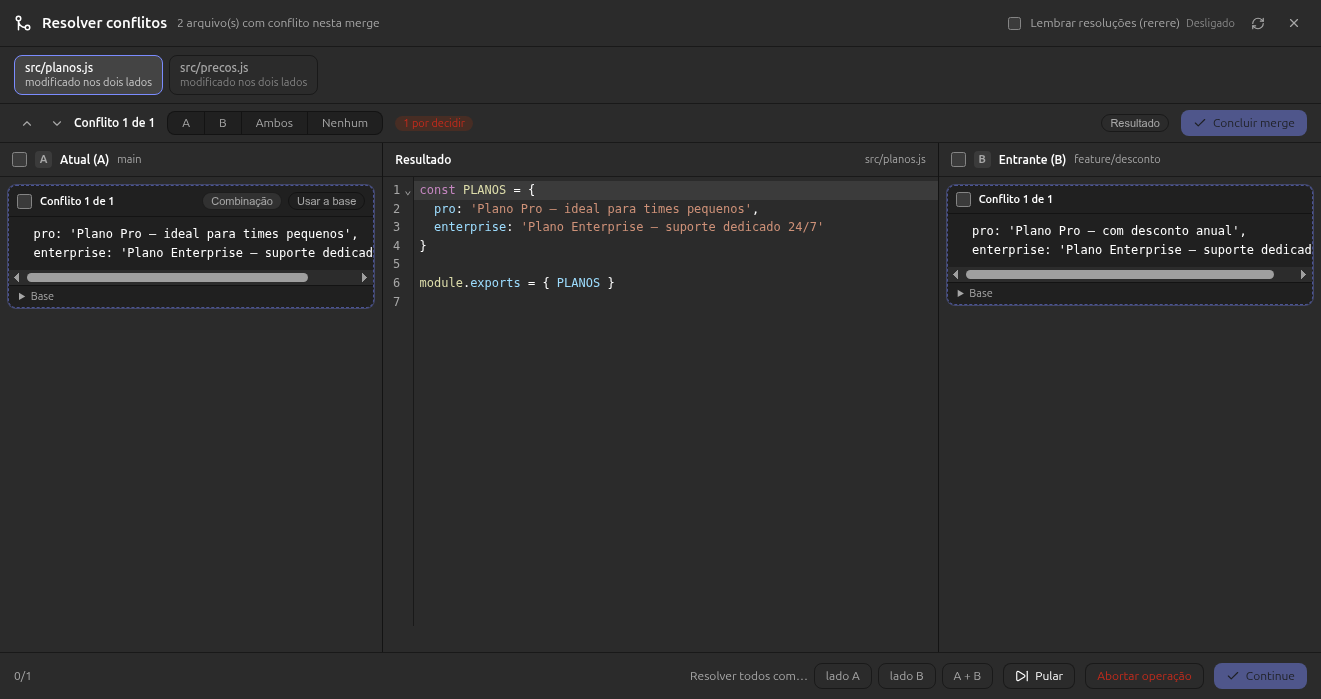Click the '1 por decidir' status badge
1321x699 pixels.
[x=434, y=123]
